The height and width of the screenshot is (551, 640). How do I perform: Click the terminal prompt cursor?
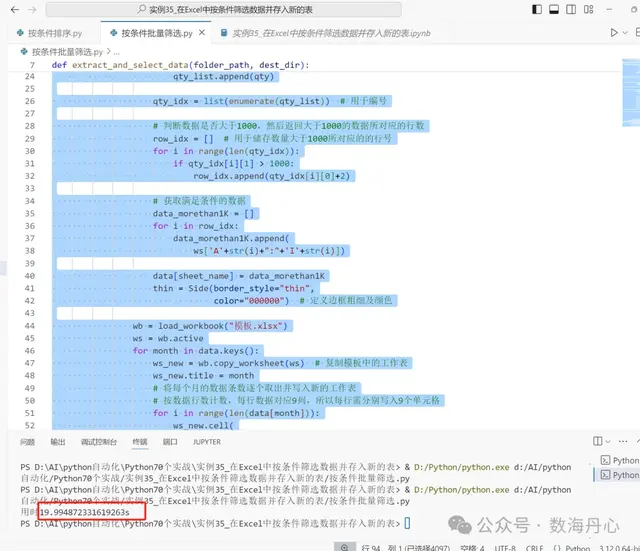pos(407,523)
